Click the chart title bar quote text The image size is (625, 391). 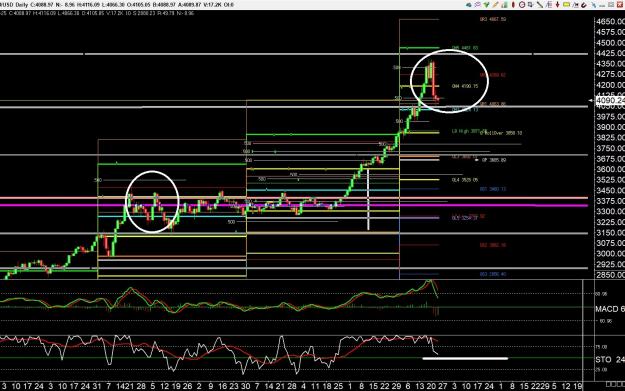(x=117, y=5)
